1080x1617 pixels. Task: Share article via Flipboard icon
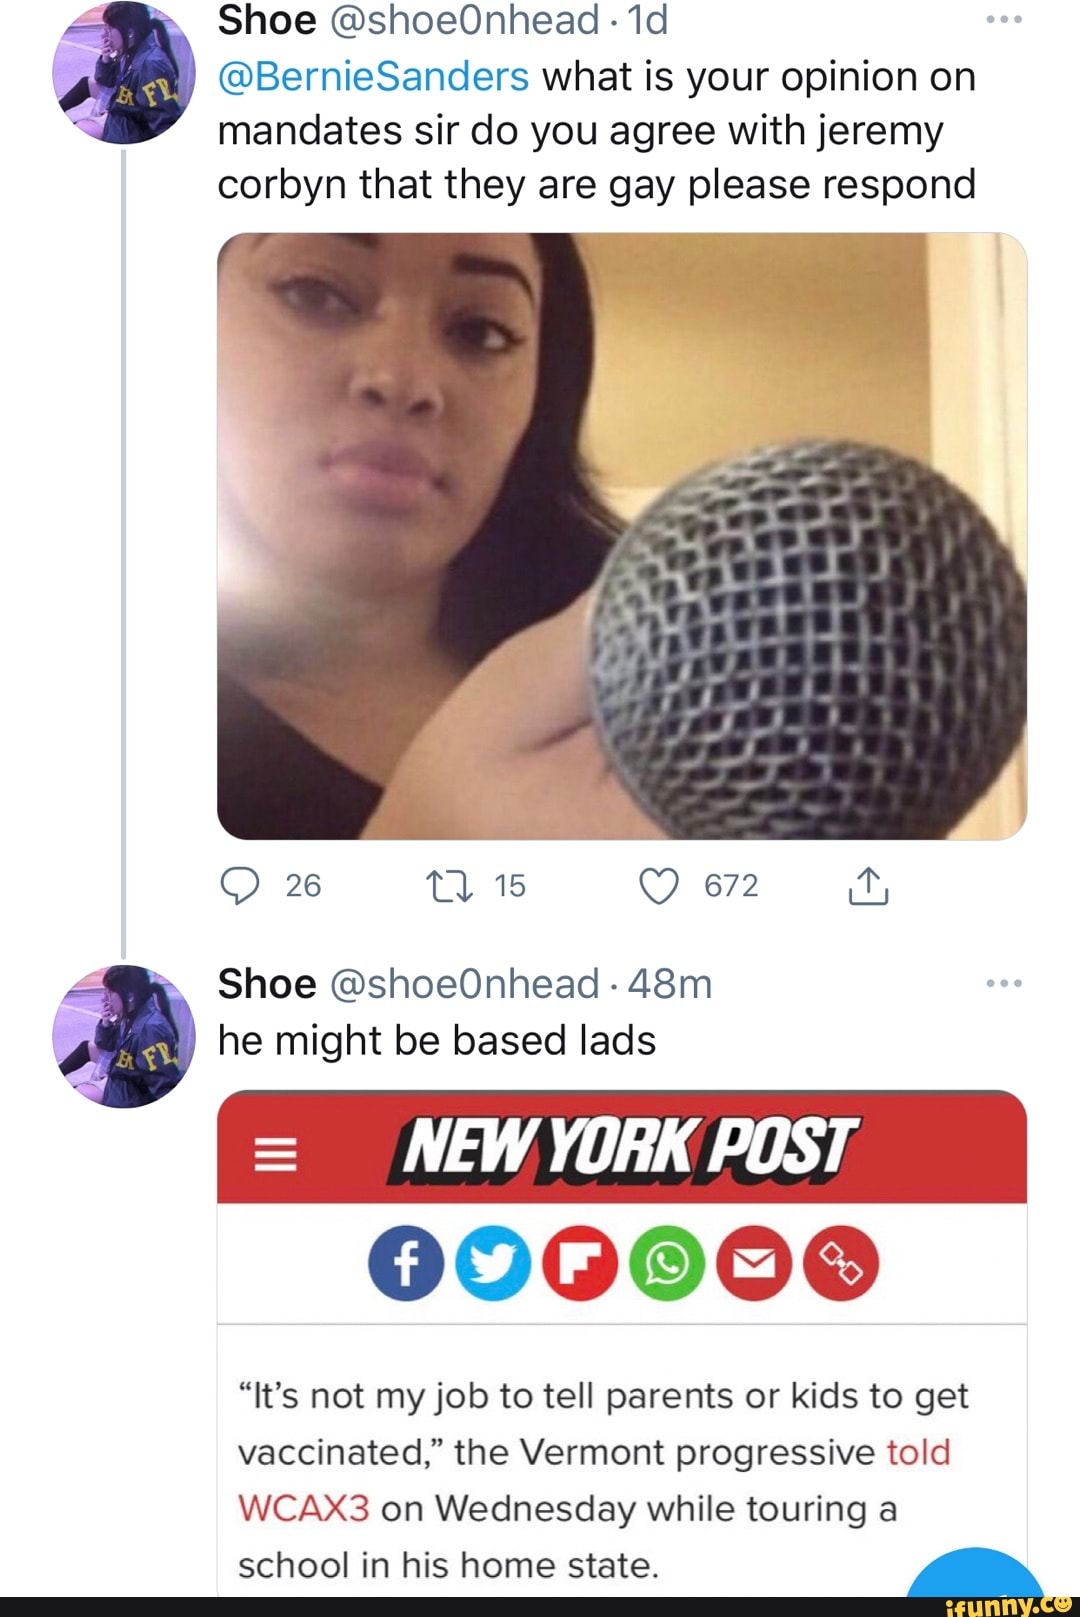pos(580,1263)
